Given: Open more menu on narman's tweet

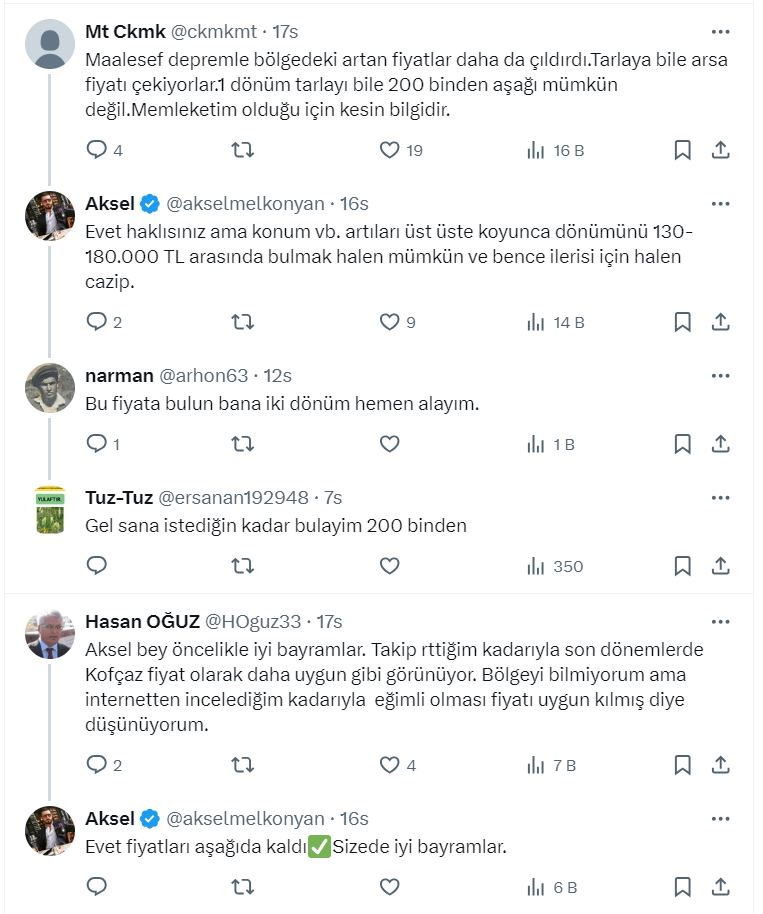Looking at the screenshot, I should (720, 376).
